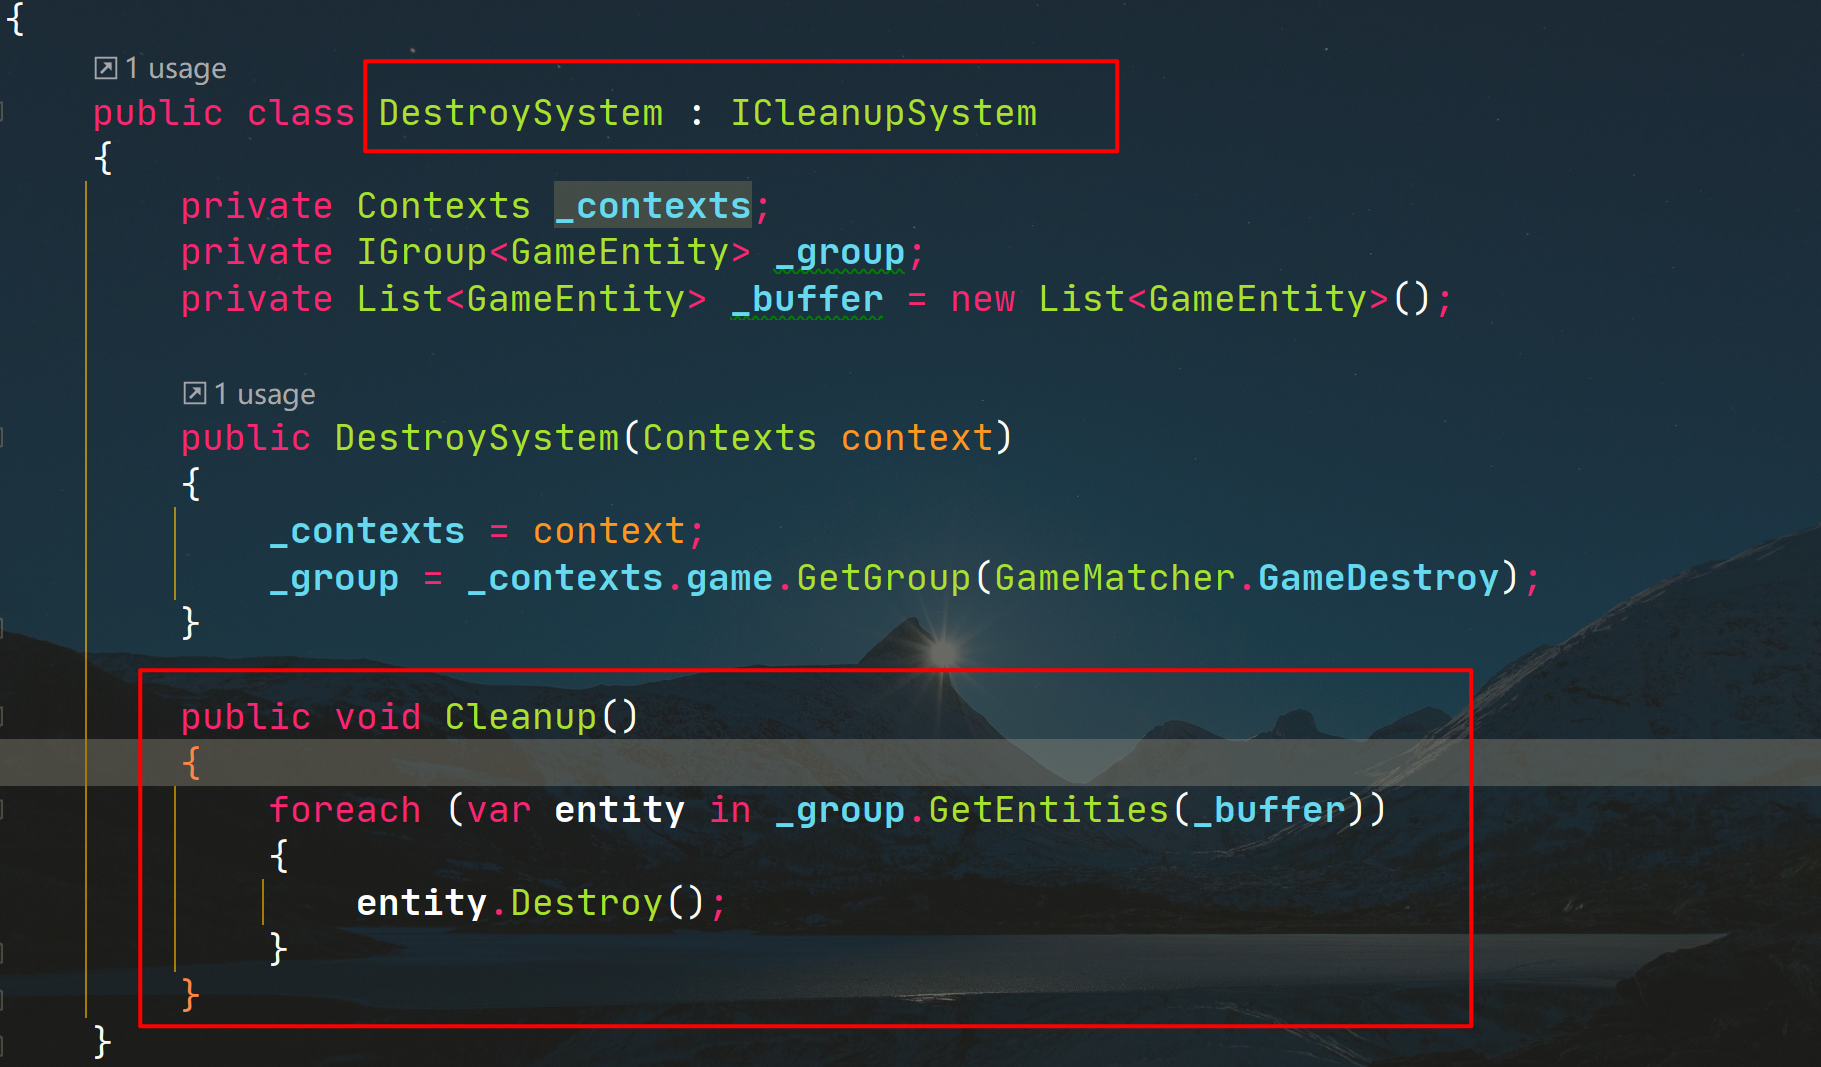Click the ICleanupSystem interface name
Screen dimensions: 1821x1067
coord(884,113)
